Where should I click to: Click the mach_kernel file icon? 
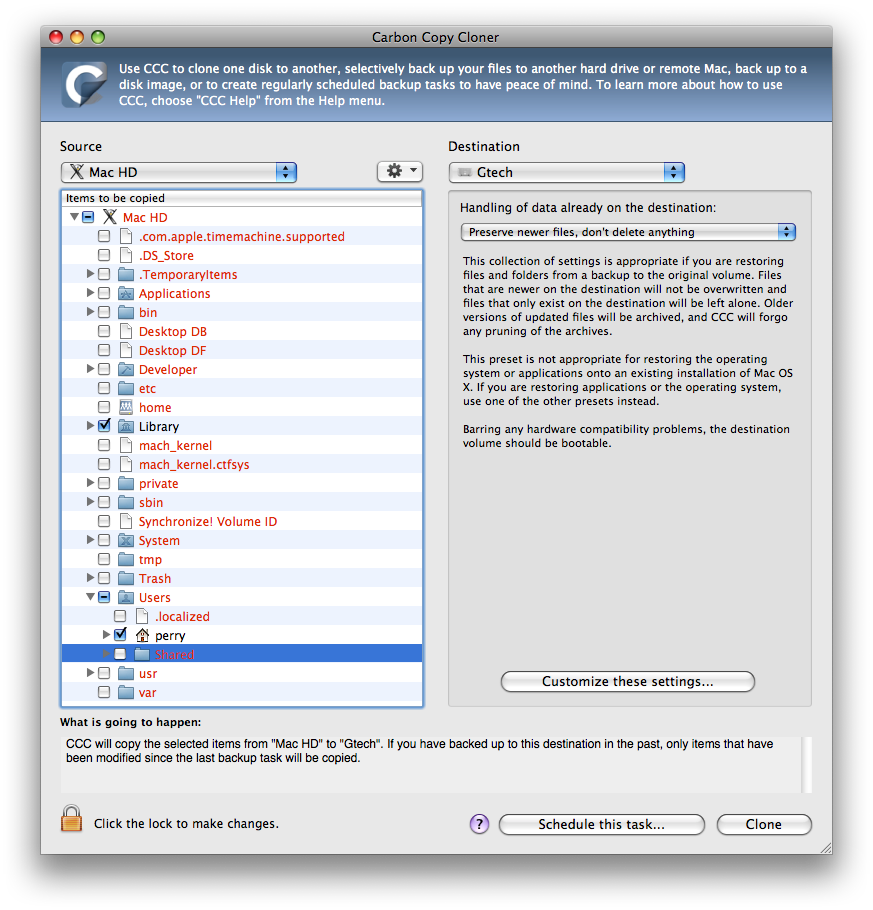(126, 445)
